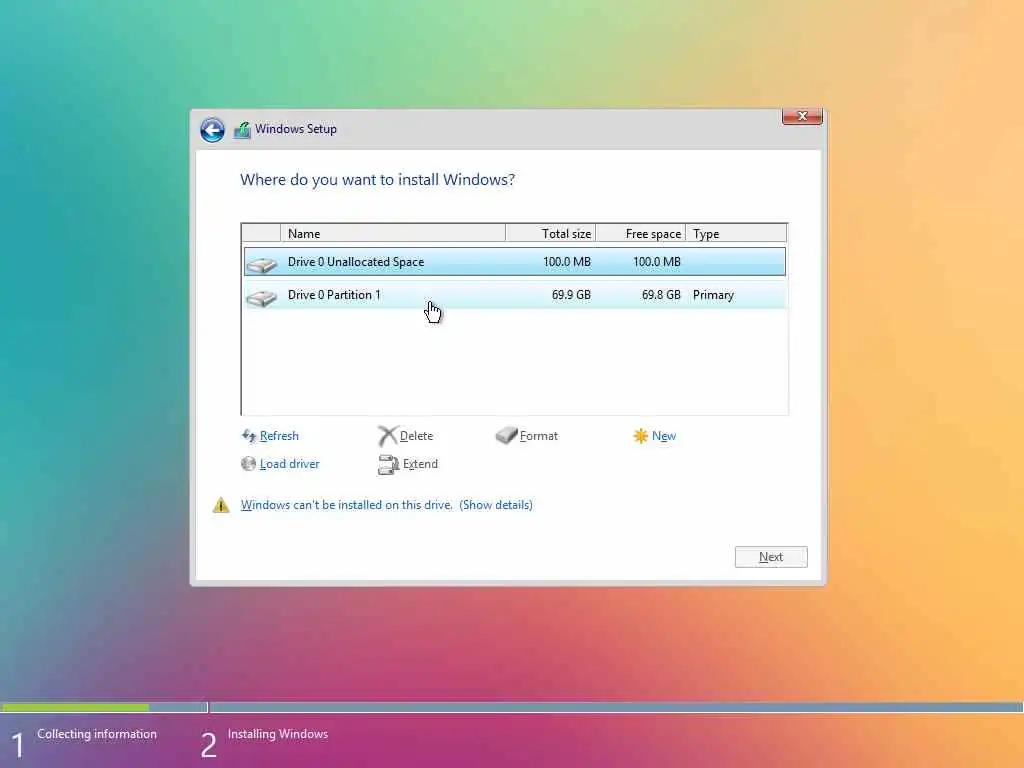This screenshot has height=768, width=1024.
Task: Click the setup progress bar green segment
Action: tap(76, 707)
